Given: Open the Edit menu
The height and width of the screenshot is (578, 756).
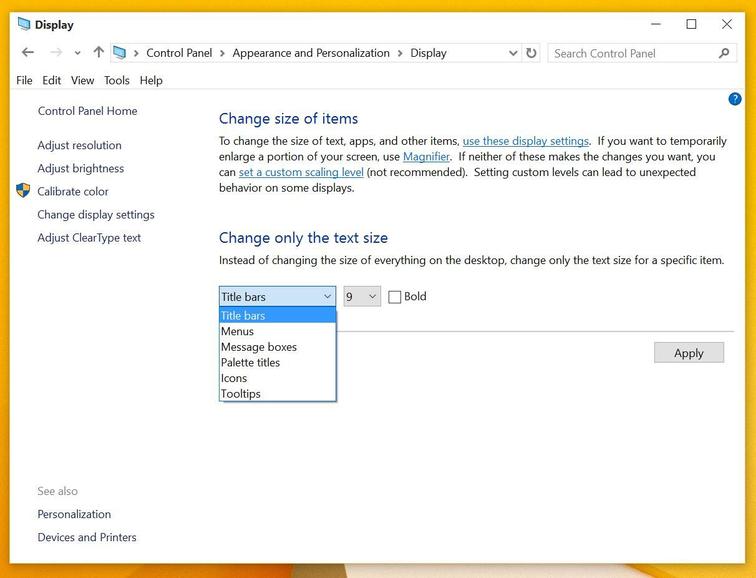Looking at the screenshot, I should click(x=52, y=81).
